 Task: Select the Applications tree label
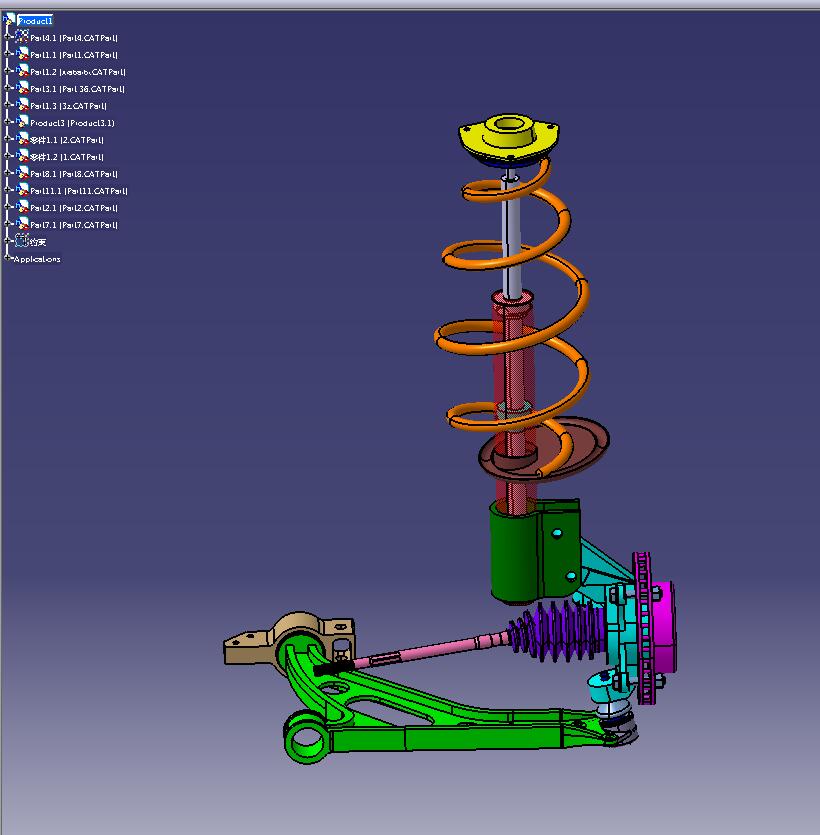point(37,259)
